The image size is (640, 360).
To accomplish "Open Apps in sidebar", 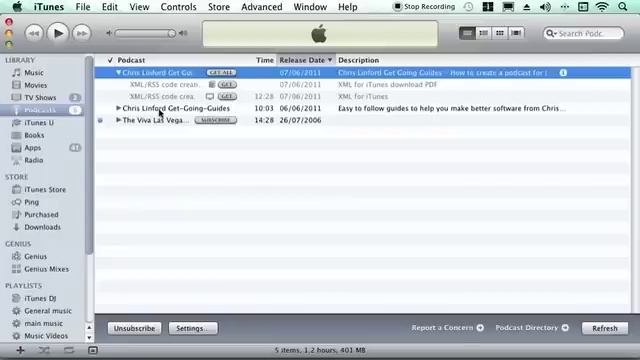I will coord(32,148).
